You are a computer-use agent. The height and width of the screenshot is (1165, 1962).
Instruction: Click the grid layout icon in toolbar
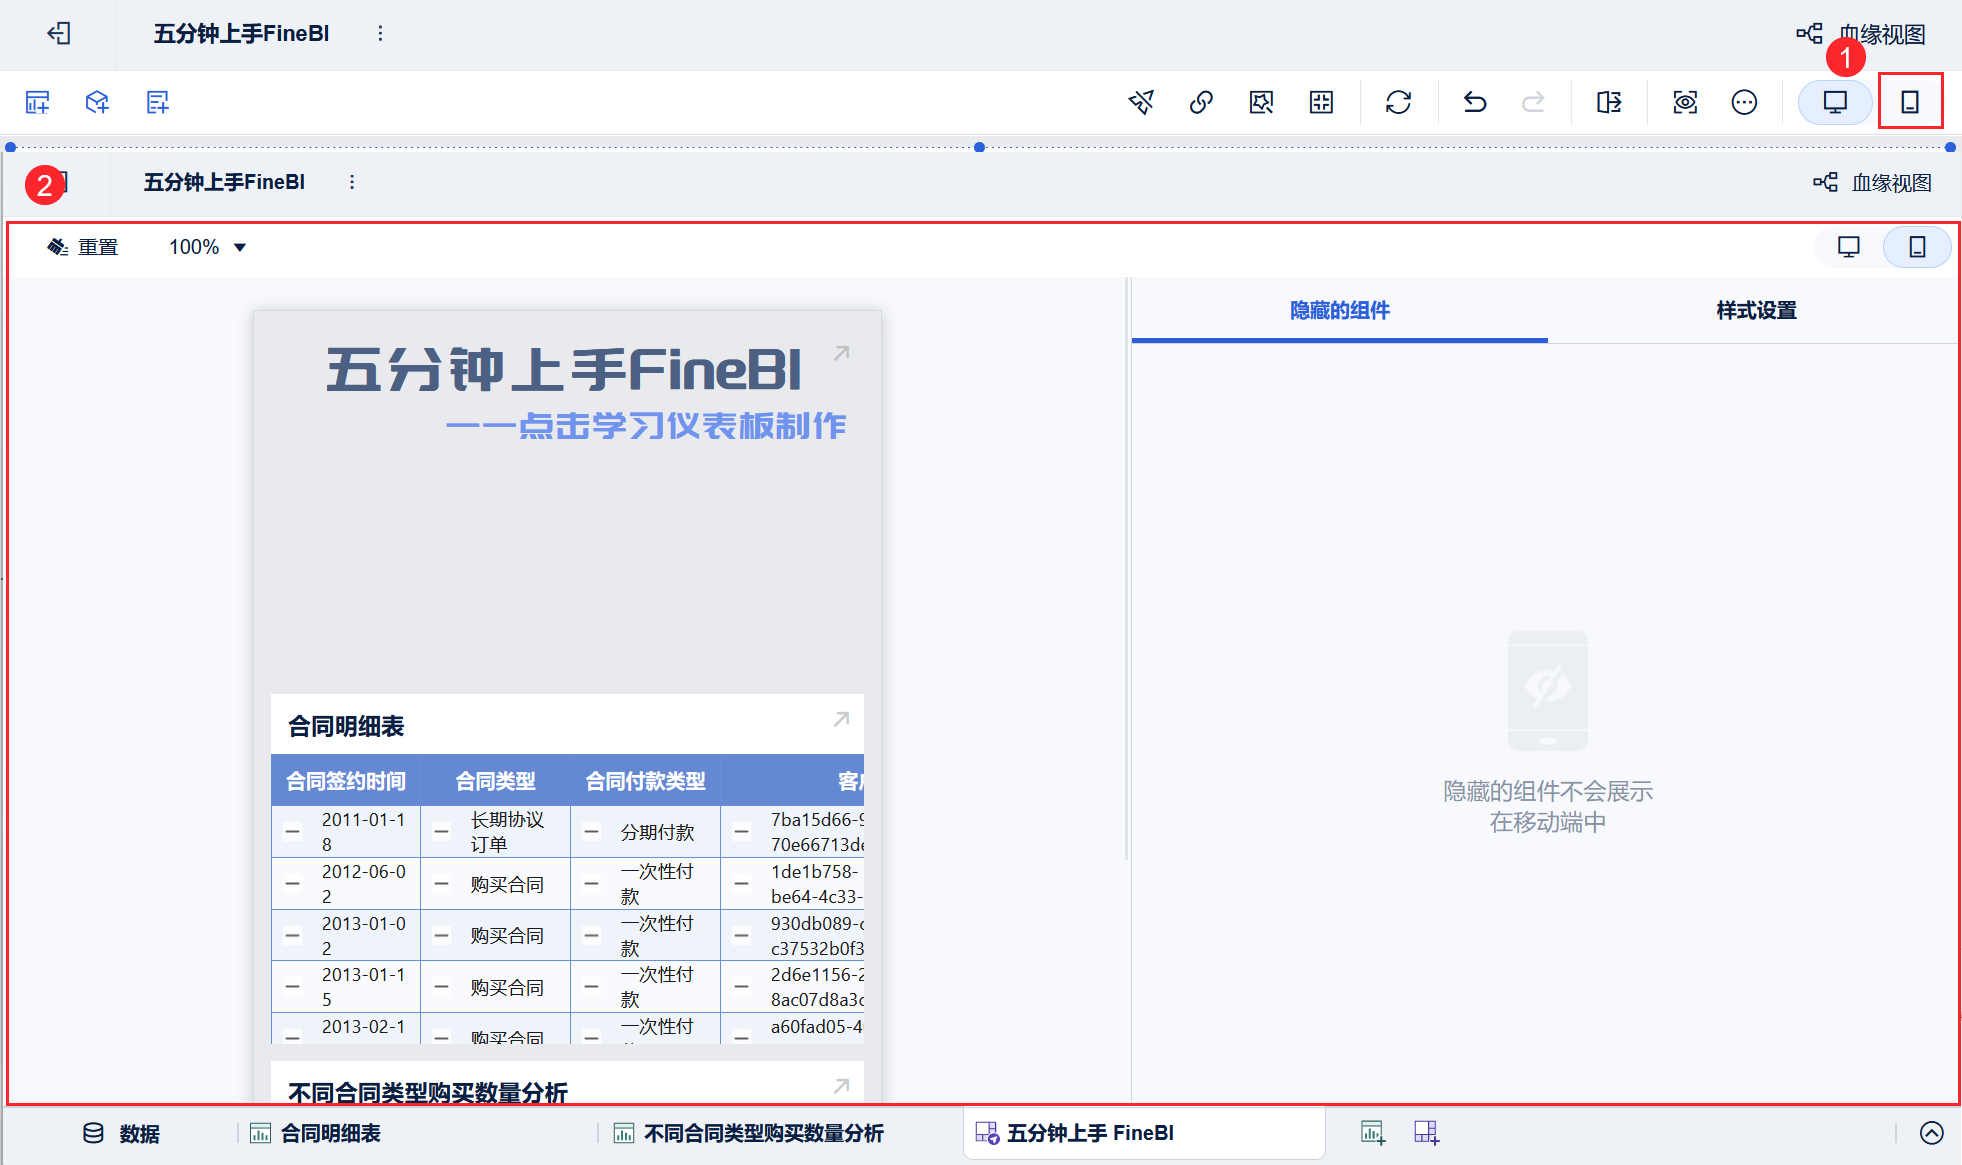pyautogui.click(x=1321, y=102)
